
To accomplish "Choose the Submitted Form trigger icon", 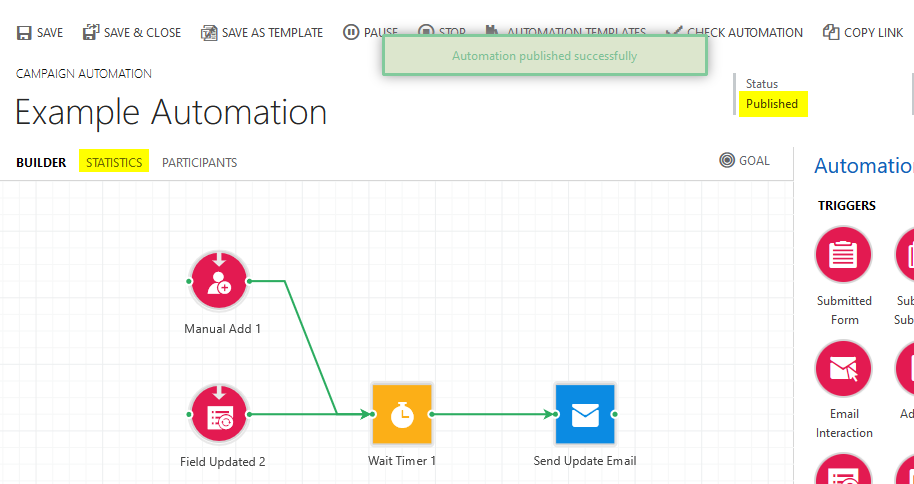I will pos(843,255).
